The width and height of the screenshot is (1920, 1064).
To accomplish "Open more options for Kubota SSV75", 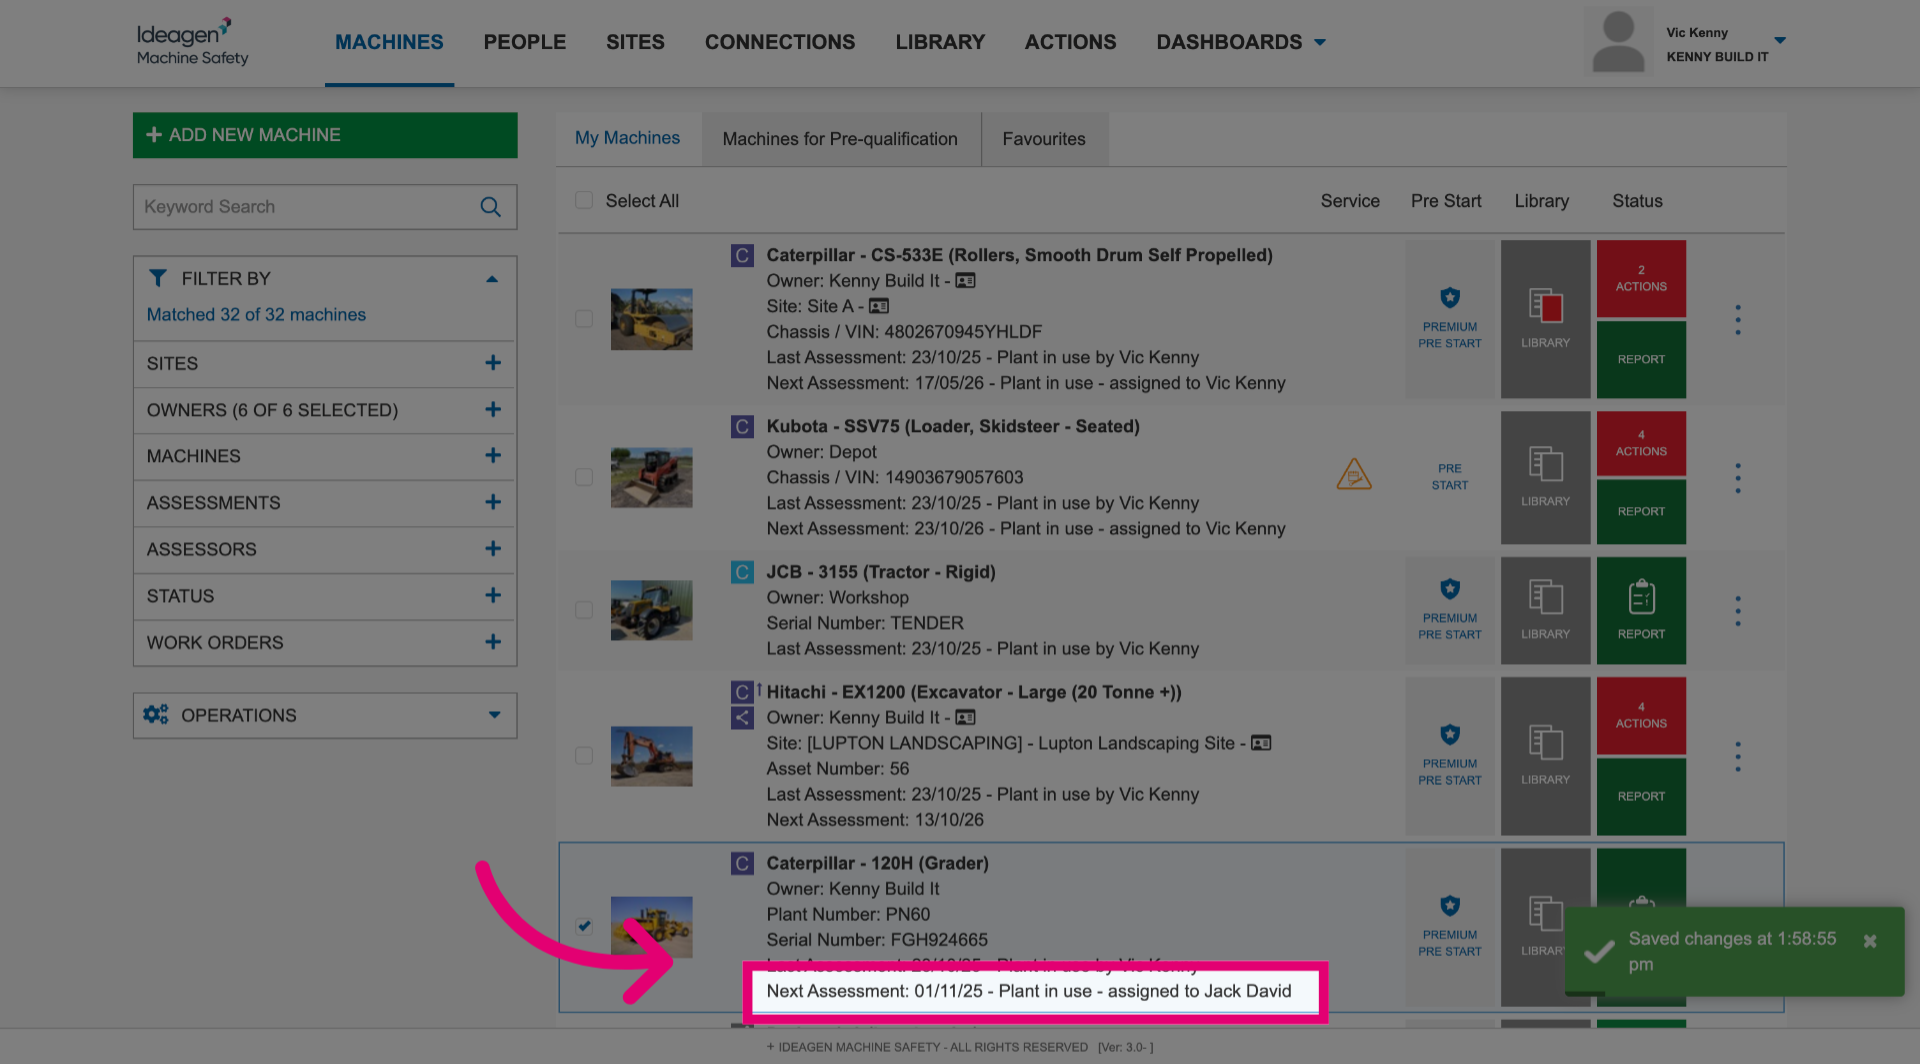I will point(1738,478).
